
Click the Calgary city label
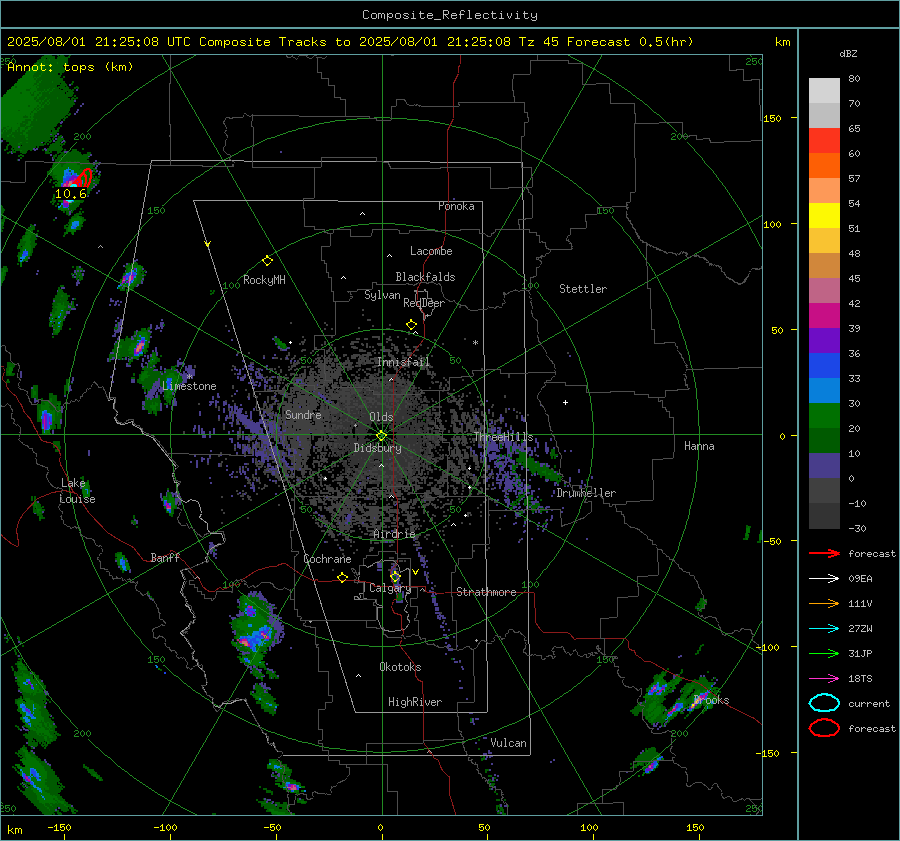click(390, 588)
